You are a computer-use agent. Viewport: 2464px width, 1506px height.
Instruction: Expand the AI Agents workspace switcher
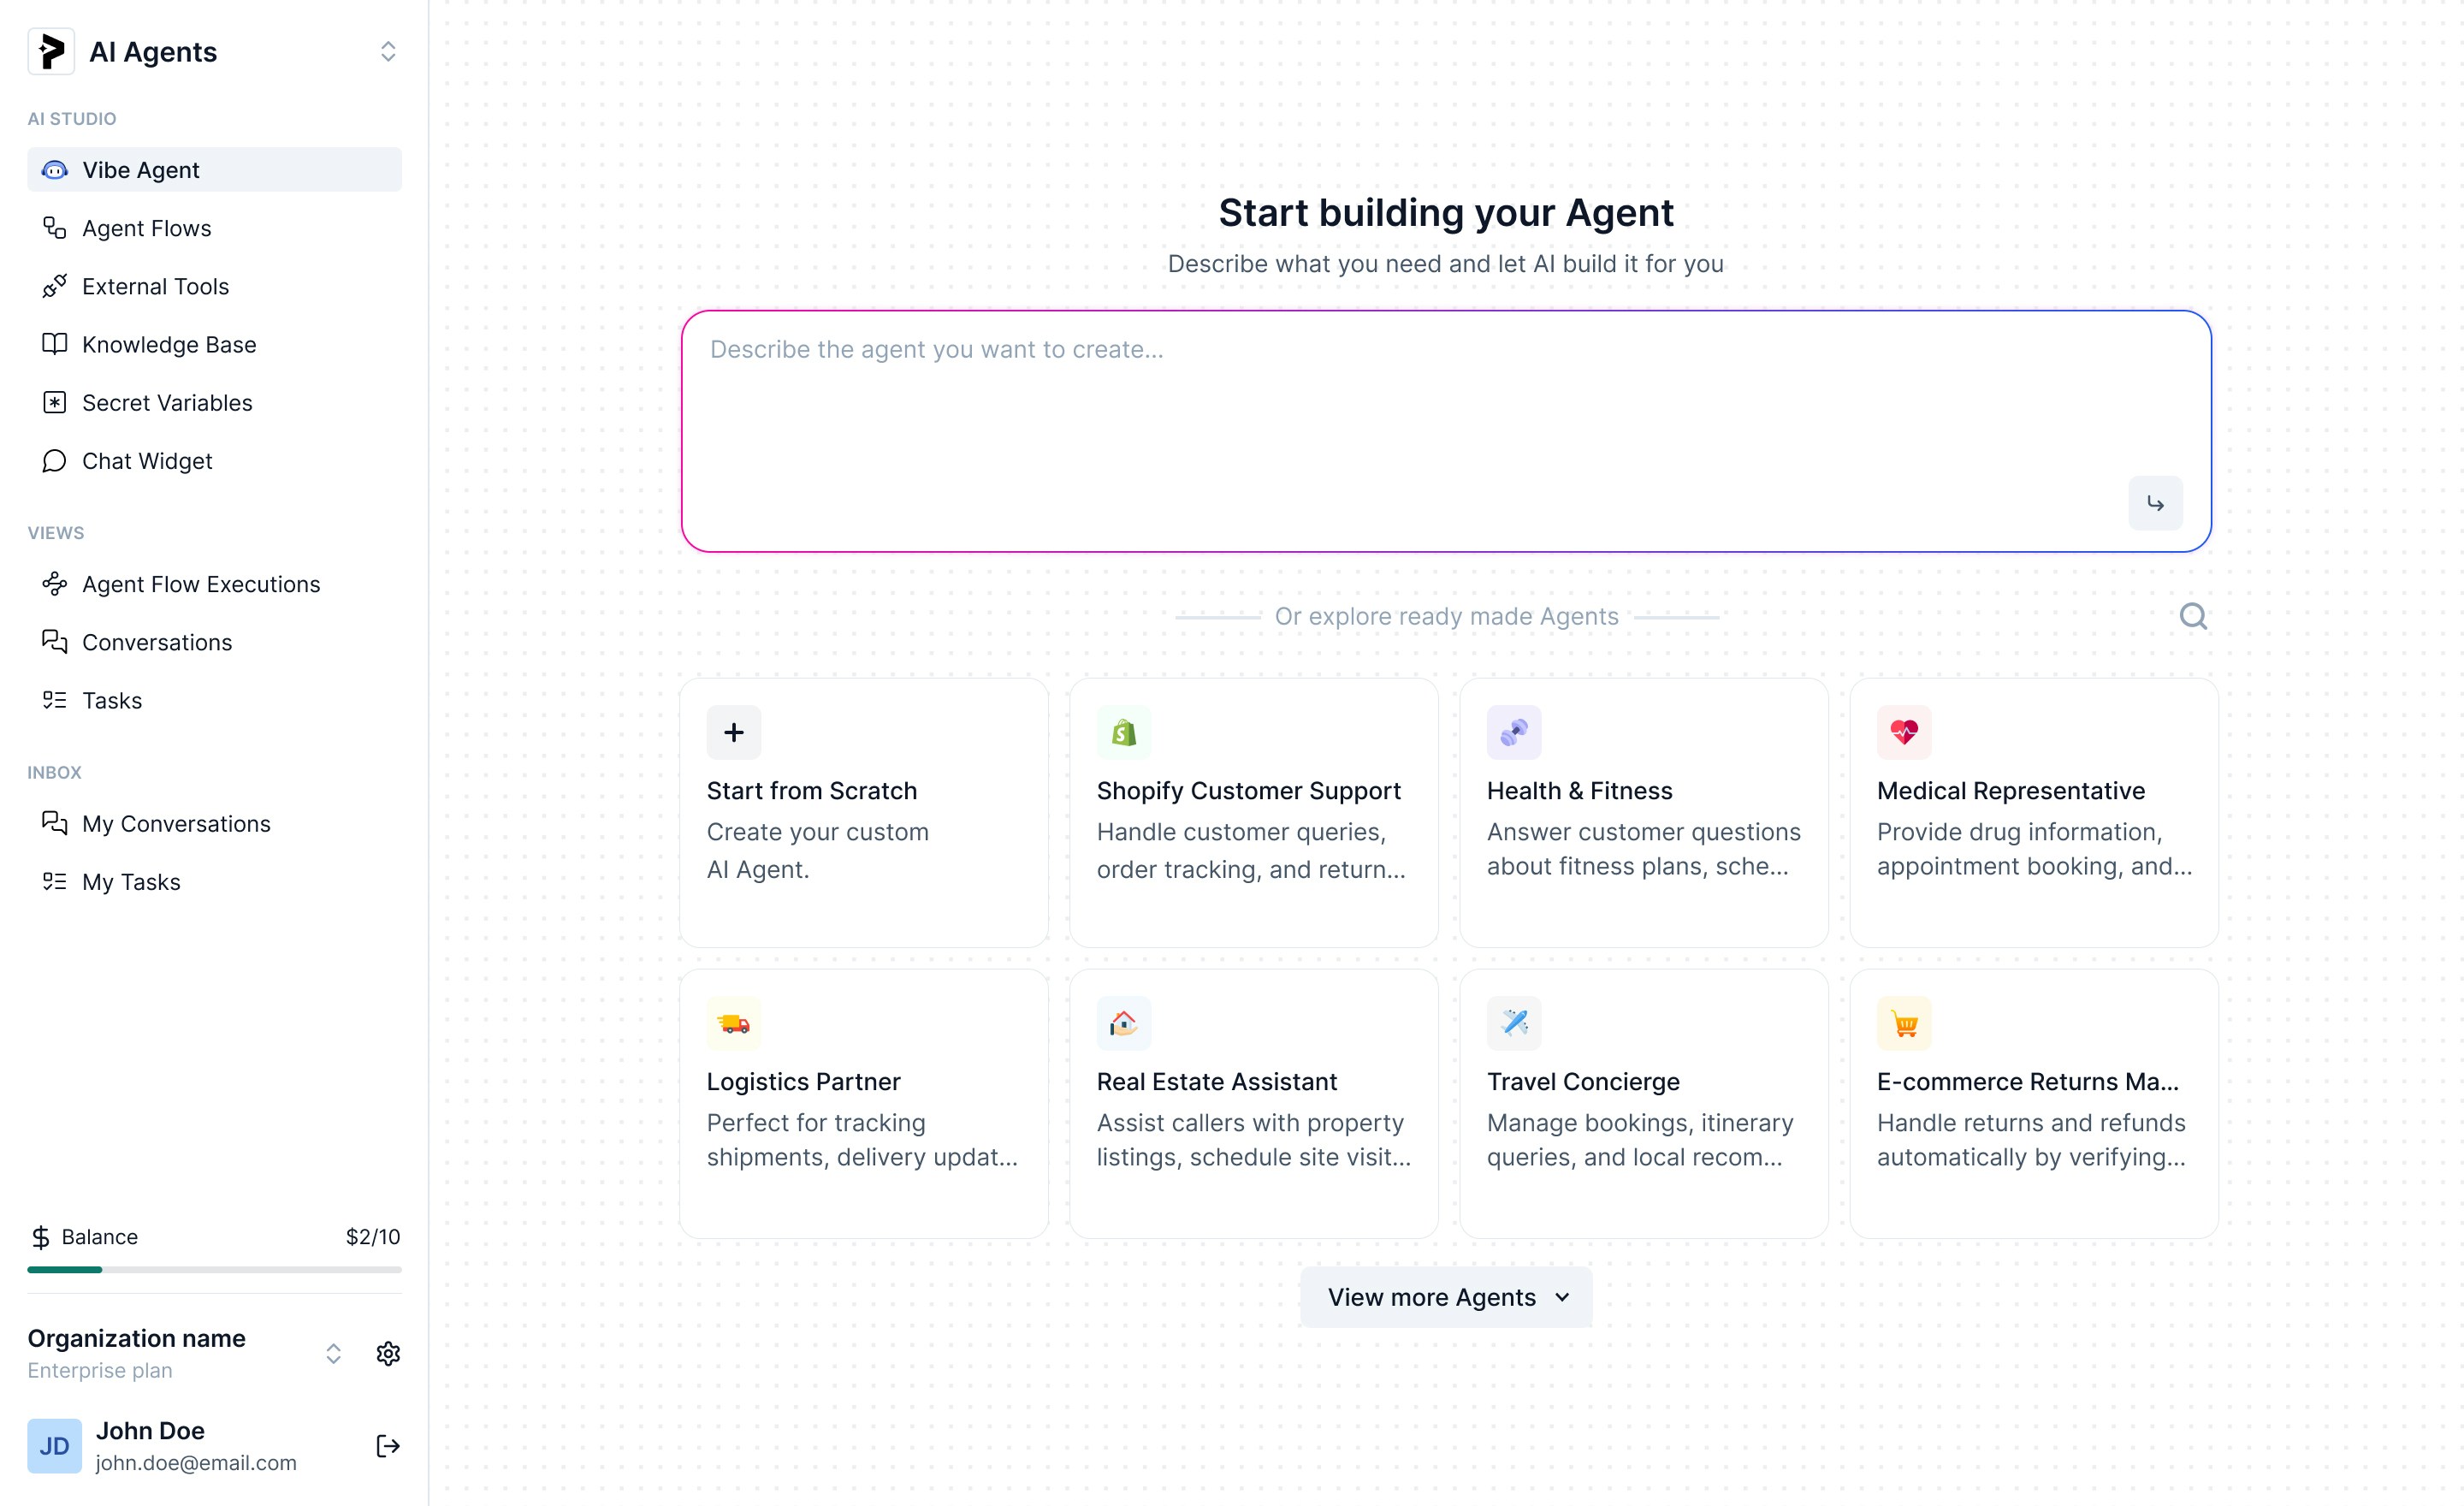click(x=388, y=52)
